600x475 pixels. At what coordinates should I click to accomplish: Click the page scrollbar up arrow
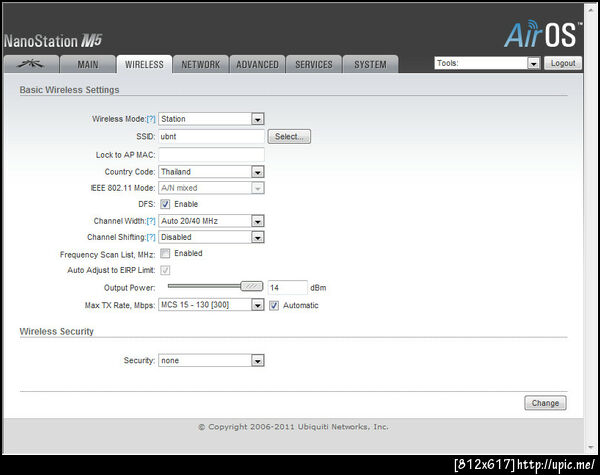592,8
